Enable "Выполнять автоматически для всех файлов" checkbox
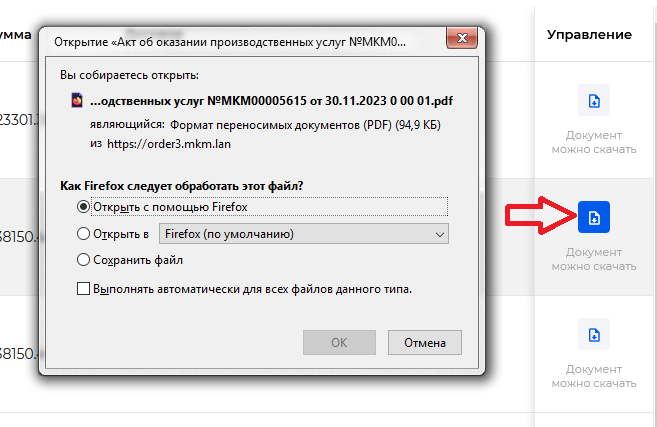 click(x=83, y=289)
